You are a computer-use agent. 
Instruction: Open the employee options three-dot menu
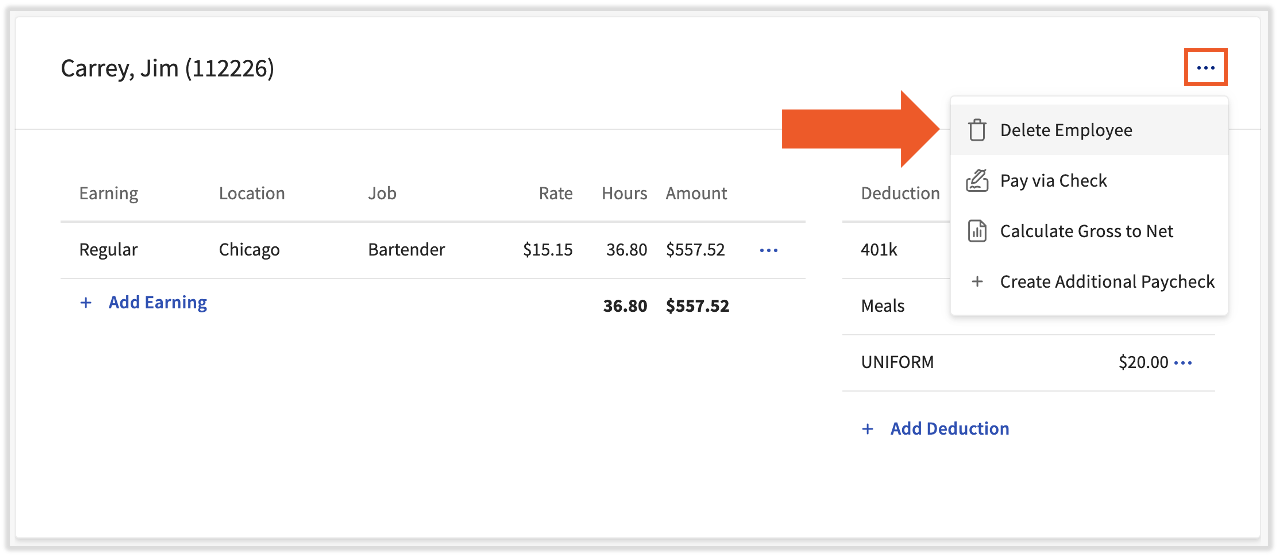(1205, 68)
